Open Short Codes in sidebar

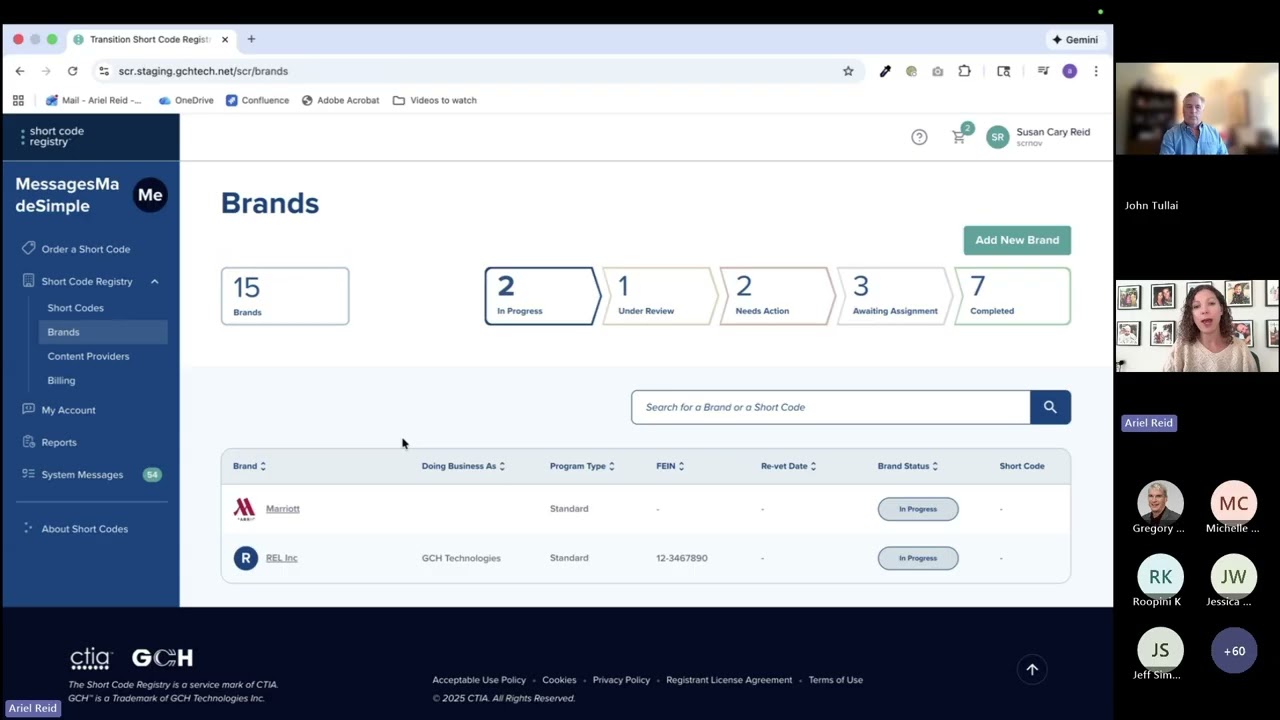click(75, 308)
